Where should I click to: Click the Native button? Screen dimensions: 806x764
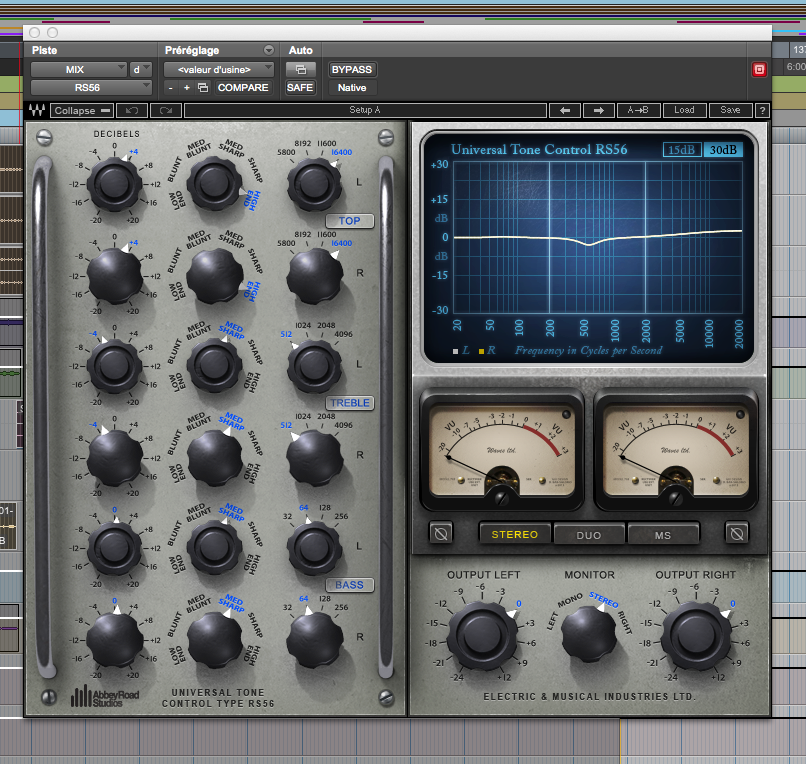(352, 88)
